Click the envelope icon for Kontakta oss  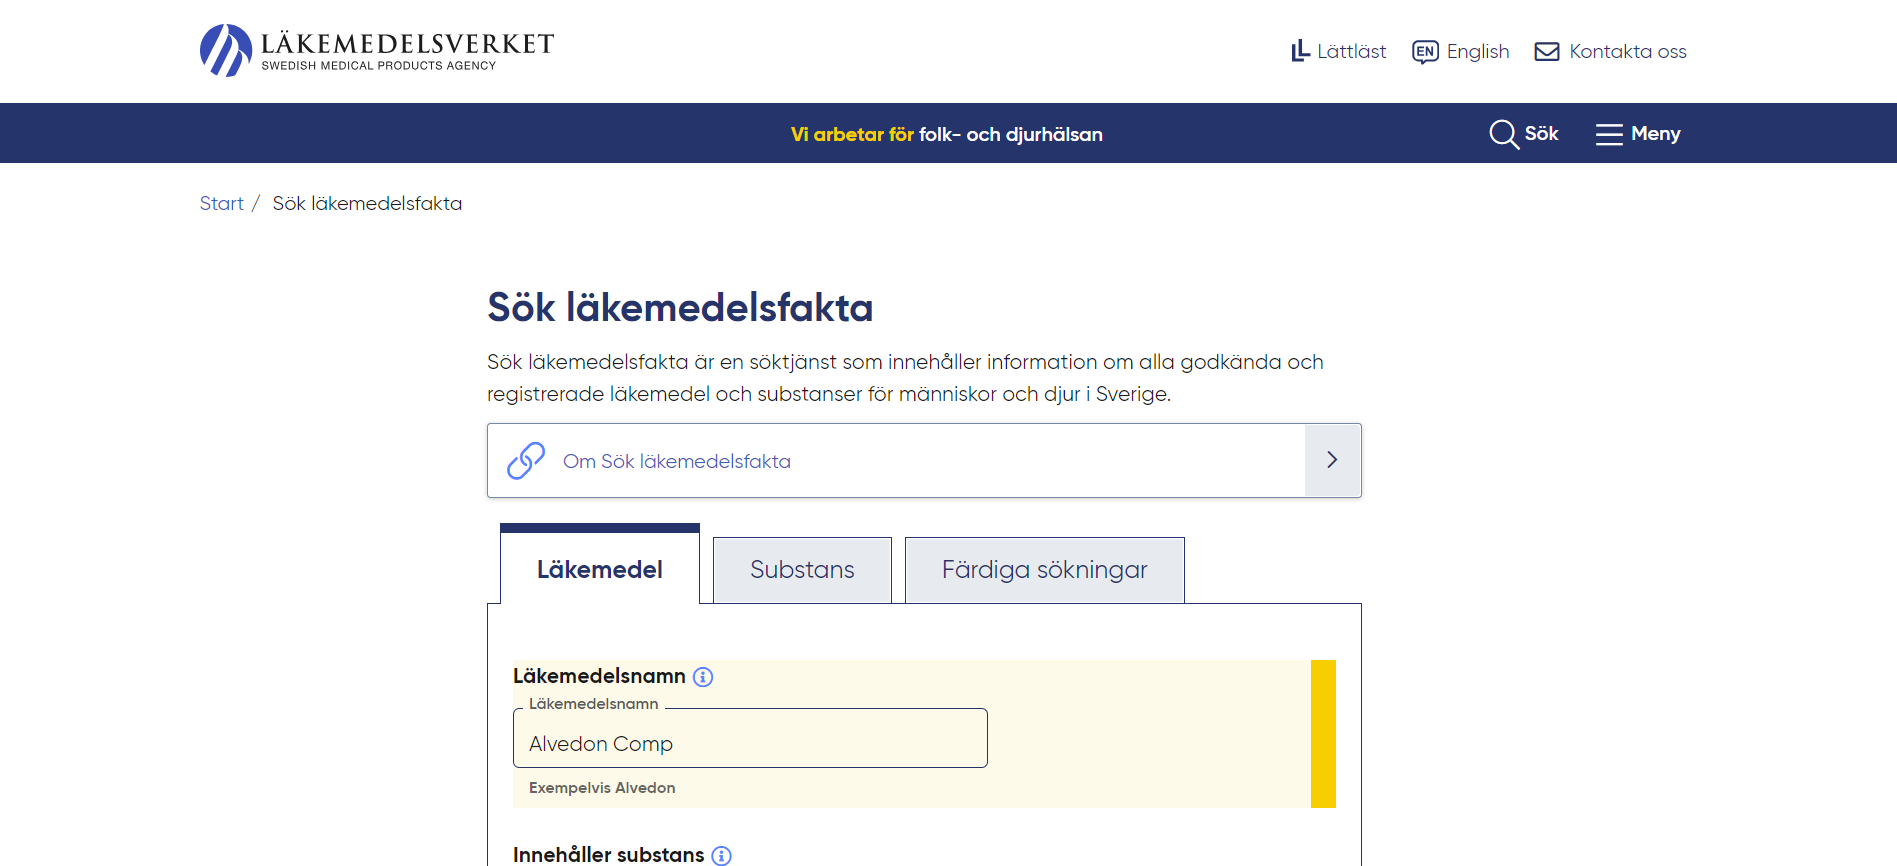pos(1546,52)
